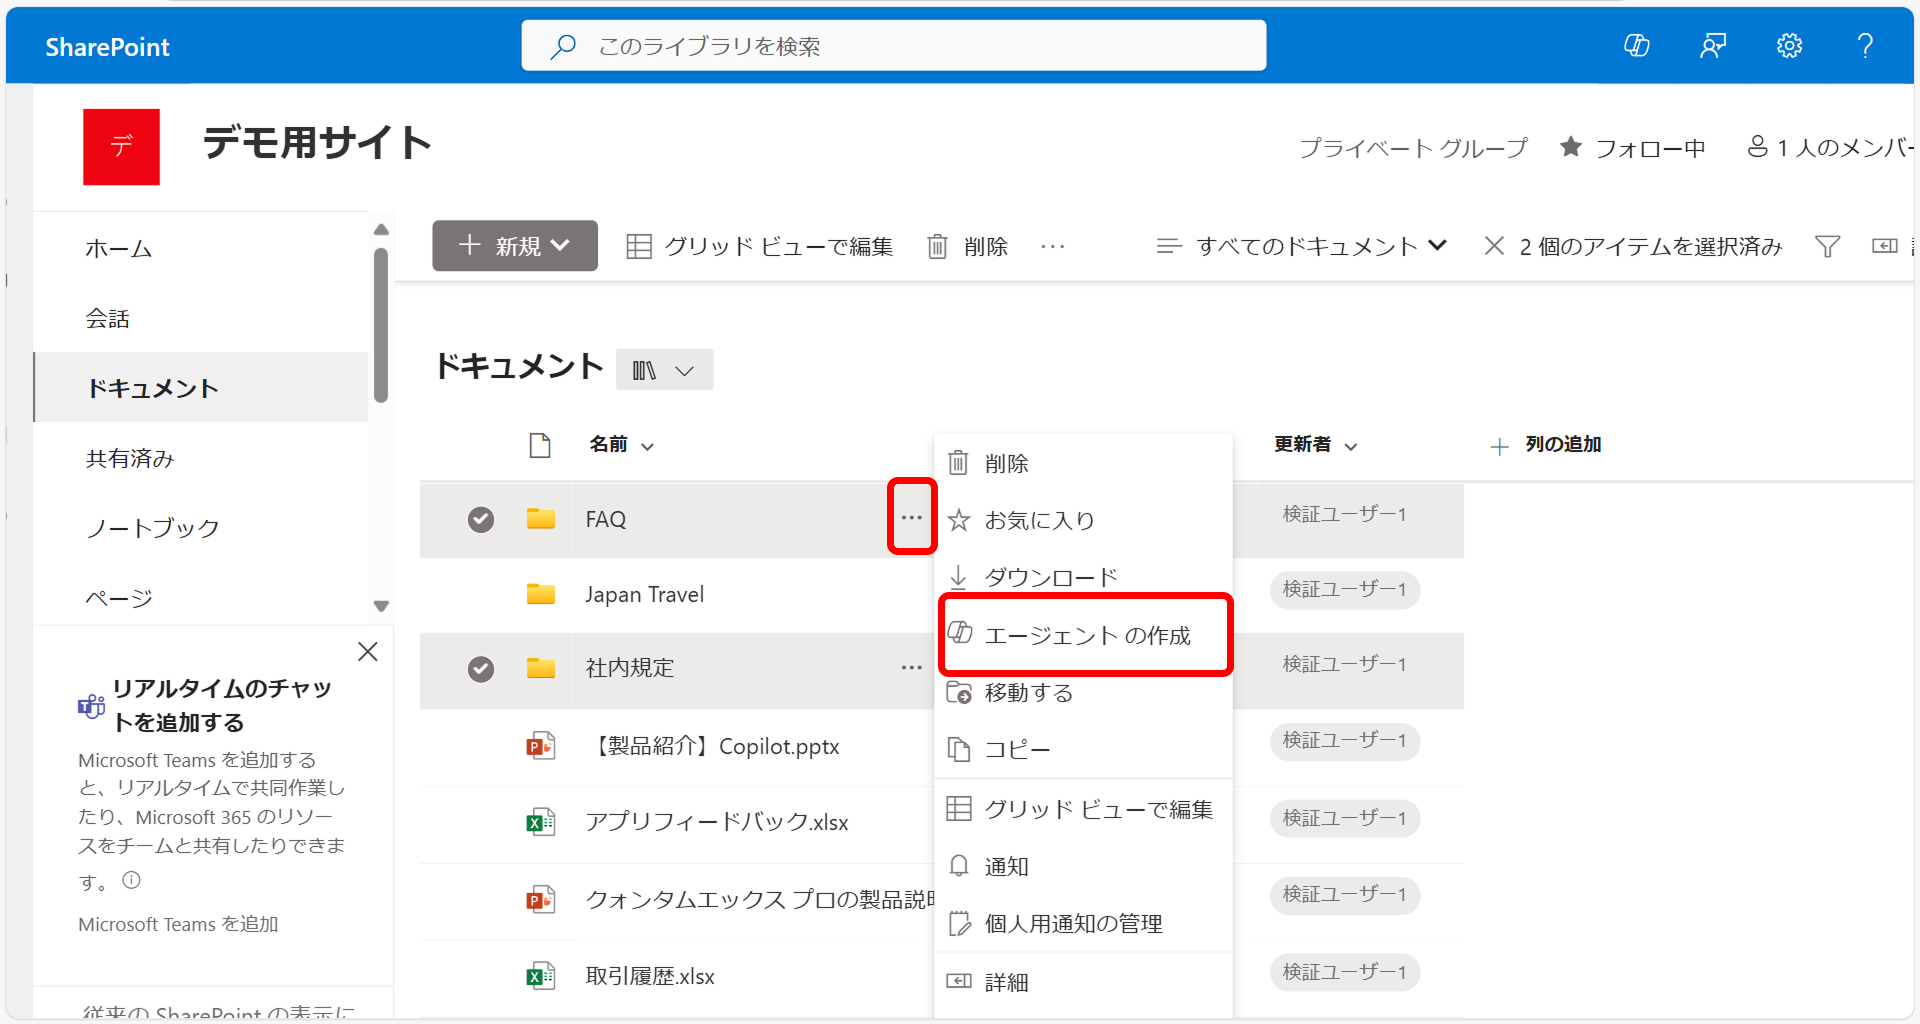Click the sidebar scroll up arrow

pos(381,230)
